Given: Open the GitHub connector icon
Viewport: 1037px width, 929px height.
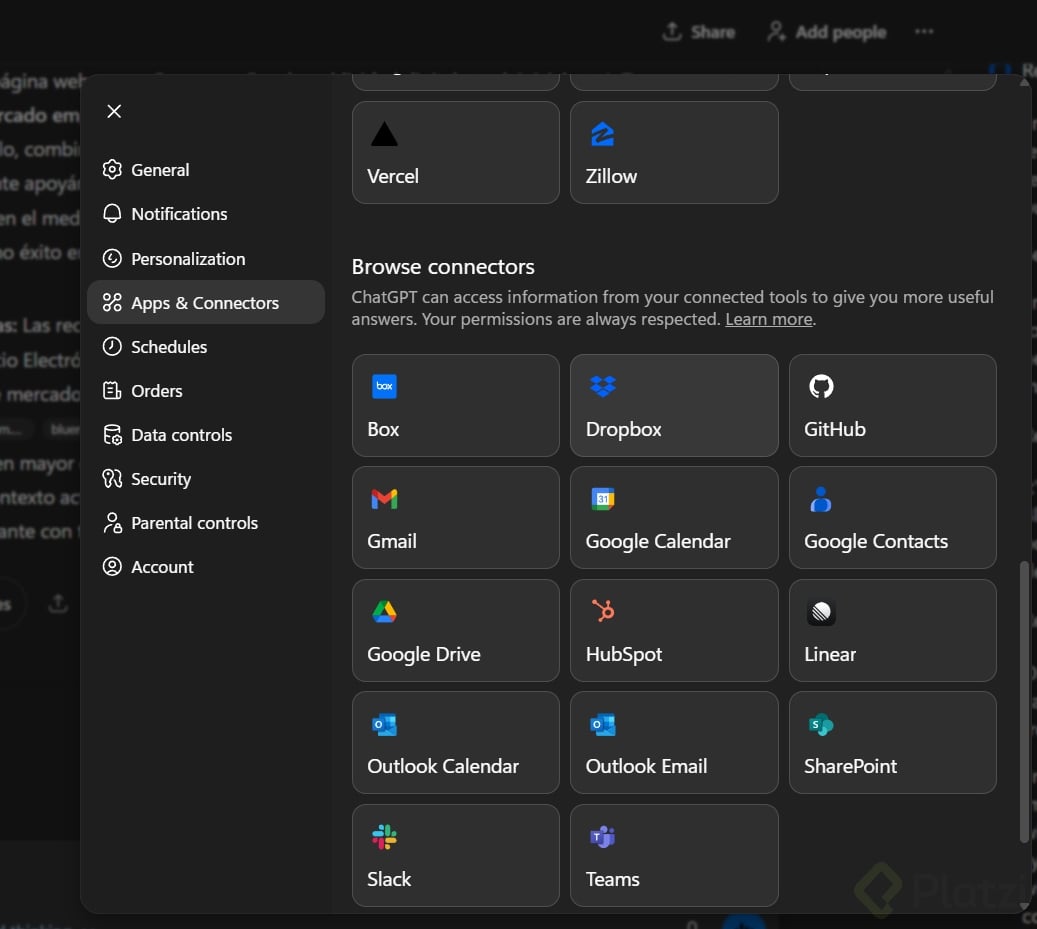Looking at the screenshot, I should tap(821, 387).
